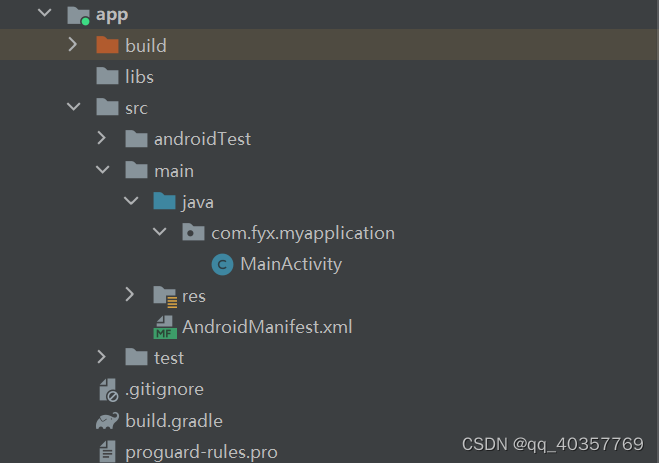The image size is (659, 463).
Task: Click the AndroidManifest.xml MF file icon
Action: (165, 327)
